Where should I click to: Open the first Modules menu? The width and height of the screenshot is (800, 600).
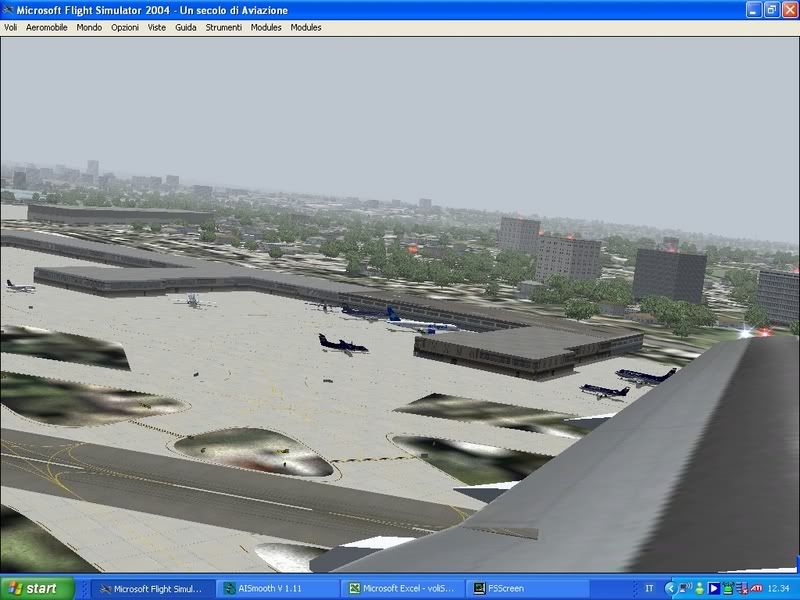point(266,28)
